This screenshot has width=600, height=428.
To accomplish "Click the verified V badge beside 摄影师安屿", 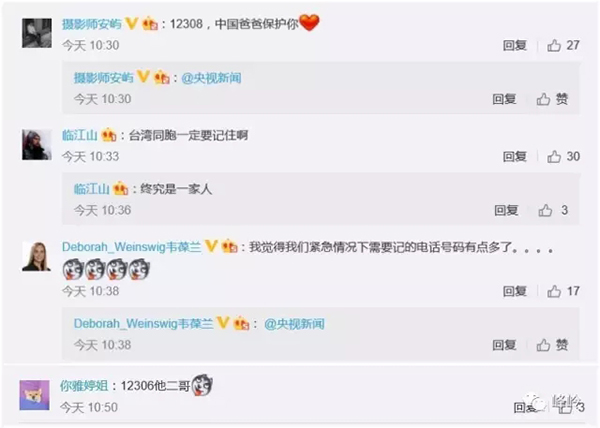I will click(131, 24).
